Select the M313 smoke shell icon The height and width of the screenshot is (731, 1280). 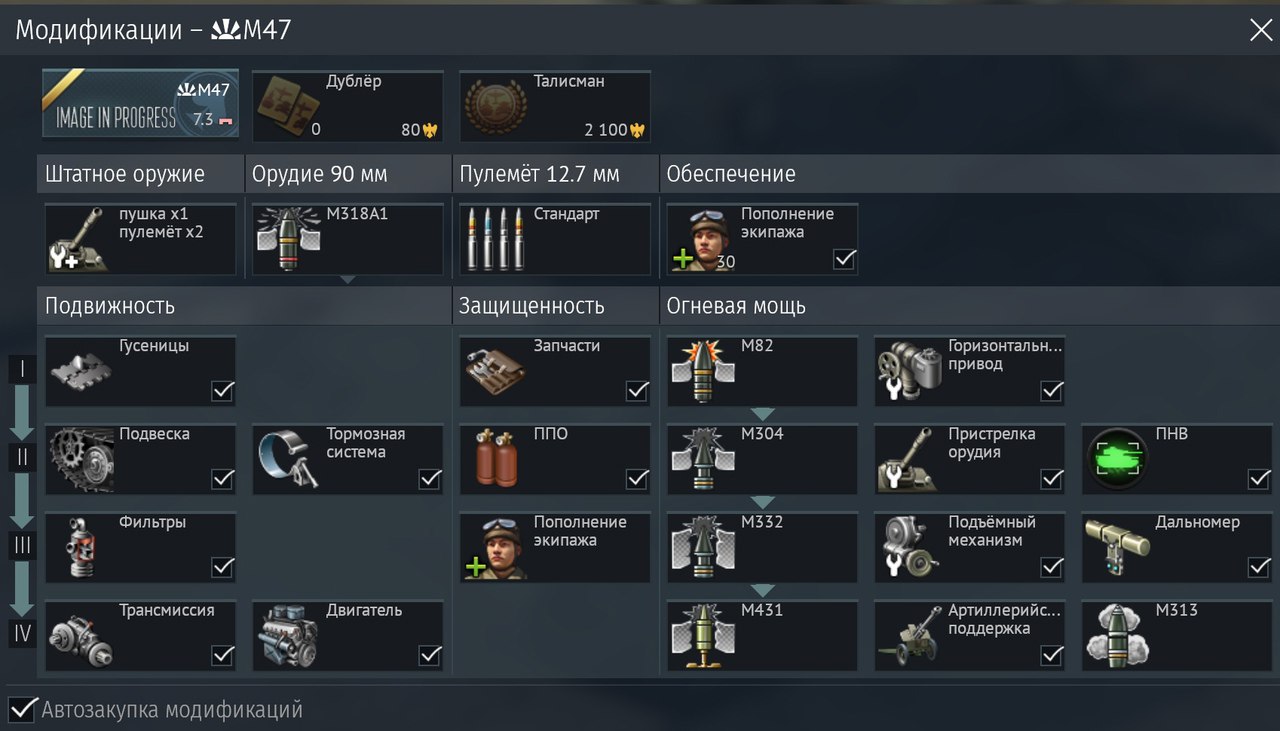click(1116, 636)
